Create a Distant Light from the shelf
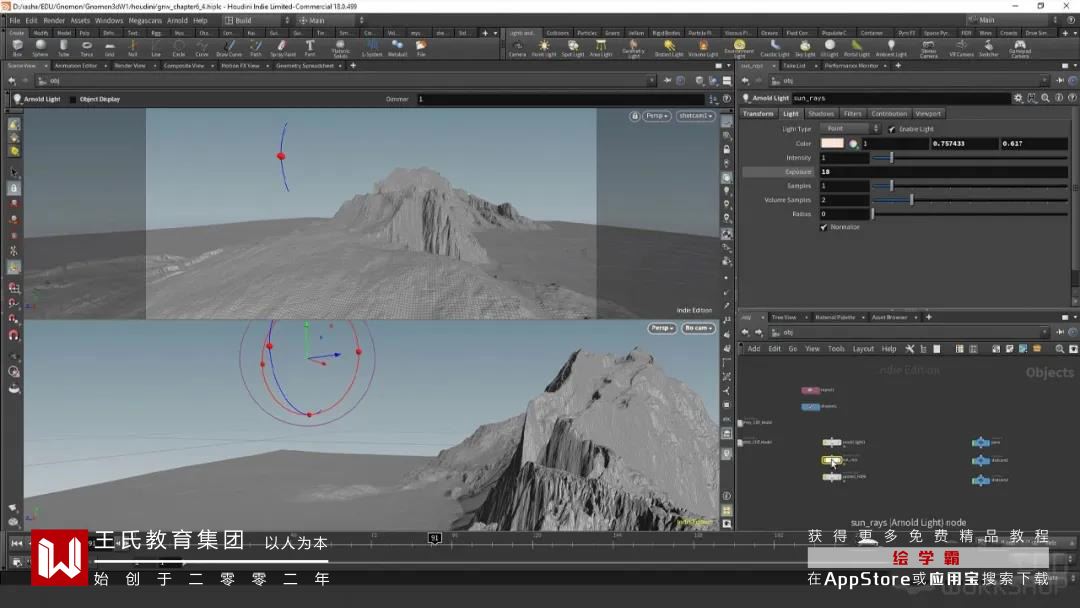 click(669, 48)
